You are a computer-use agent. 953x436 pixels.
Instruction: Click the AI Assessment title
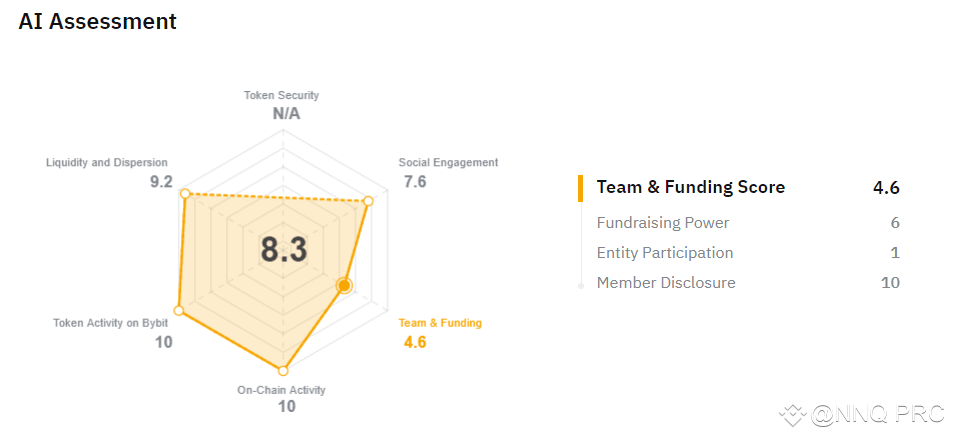(x=97, y=21)
